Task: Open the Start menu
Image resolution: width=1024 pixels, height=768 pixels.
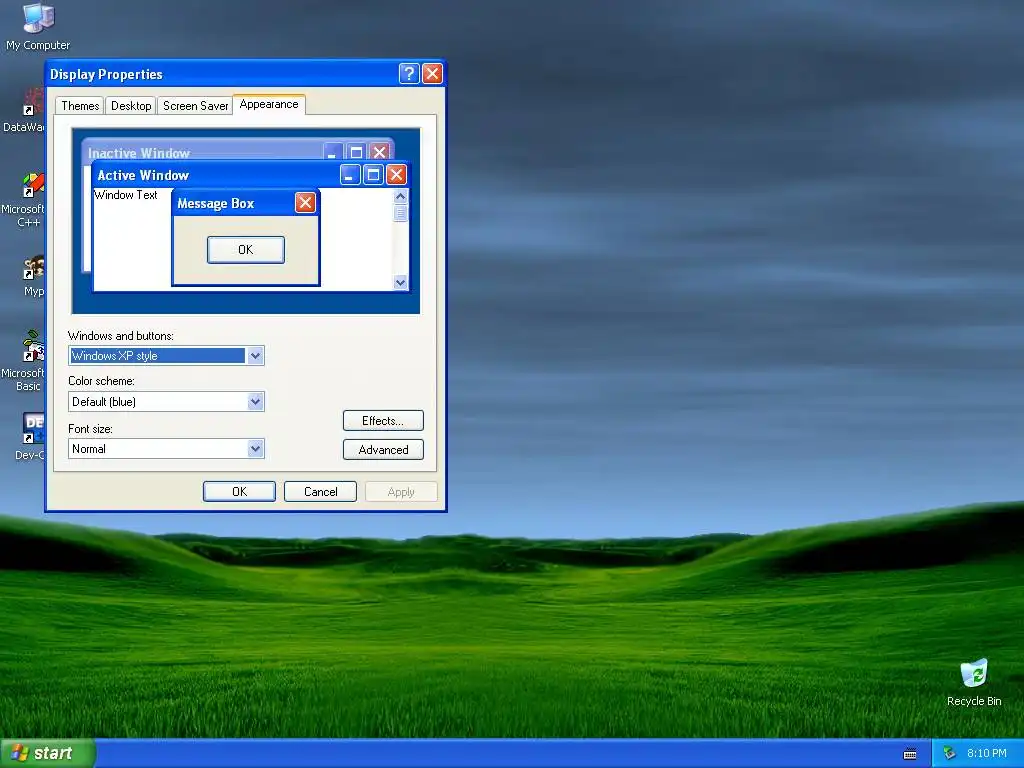Action: 47,753
